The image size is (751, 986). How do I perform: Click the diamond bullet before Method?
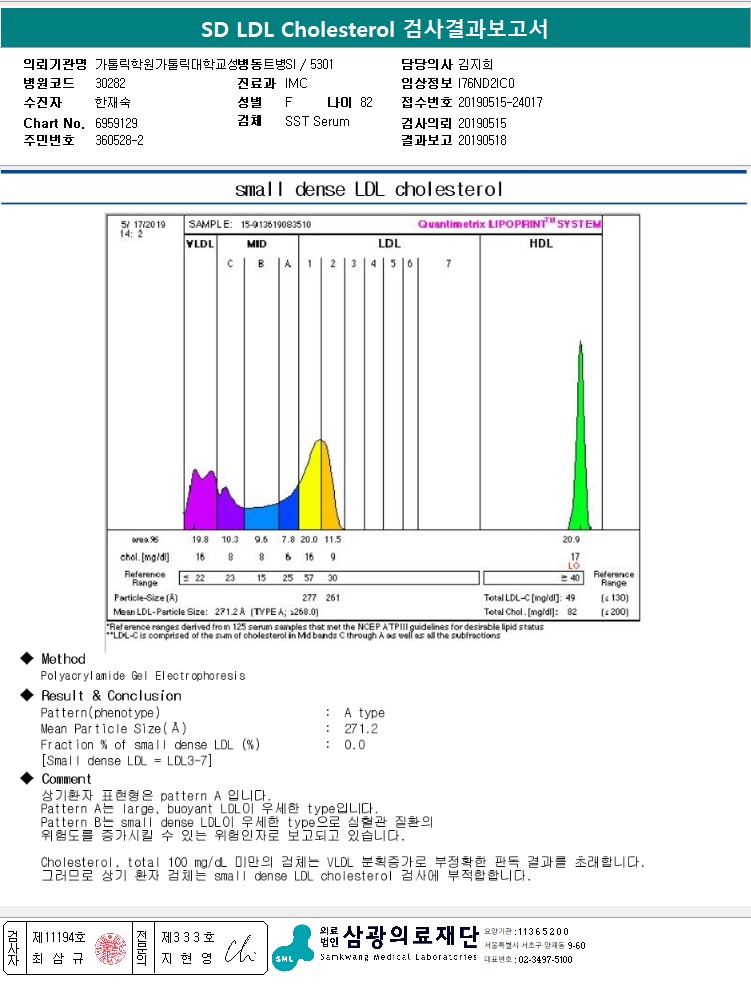pos(26,658)
